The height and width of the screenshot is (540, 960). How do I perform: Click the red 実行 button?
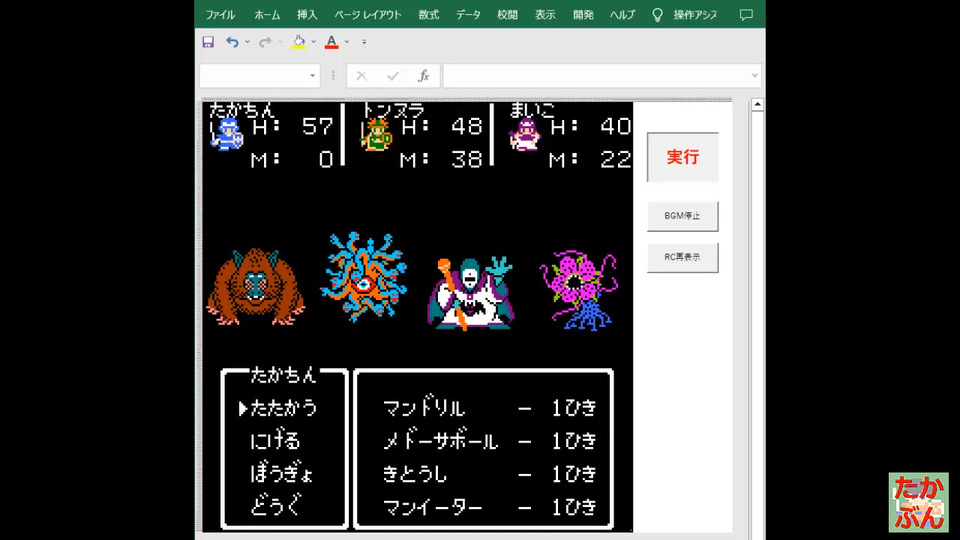coord(683,157)
